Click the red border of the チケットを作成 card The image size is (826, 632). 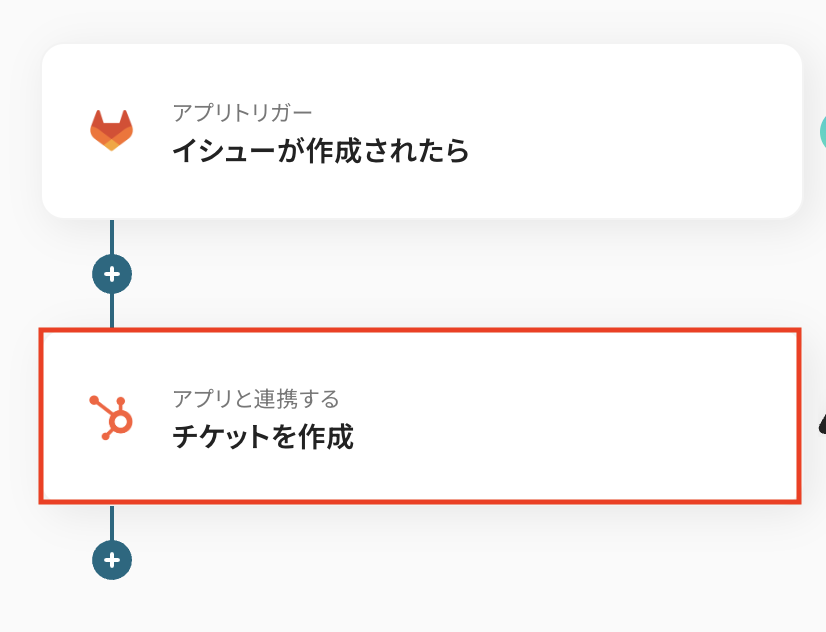pos(420,331)
